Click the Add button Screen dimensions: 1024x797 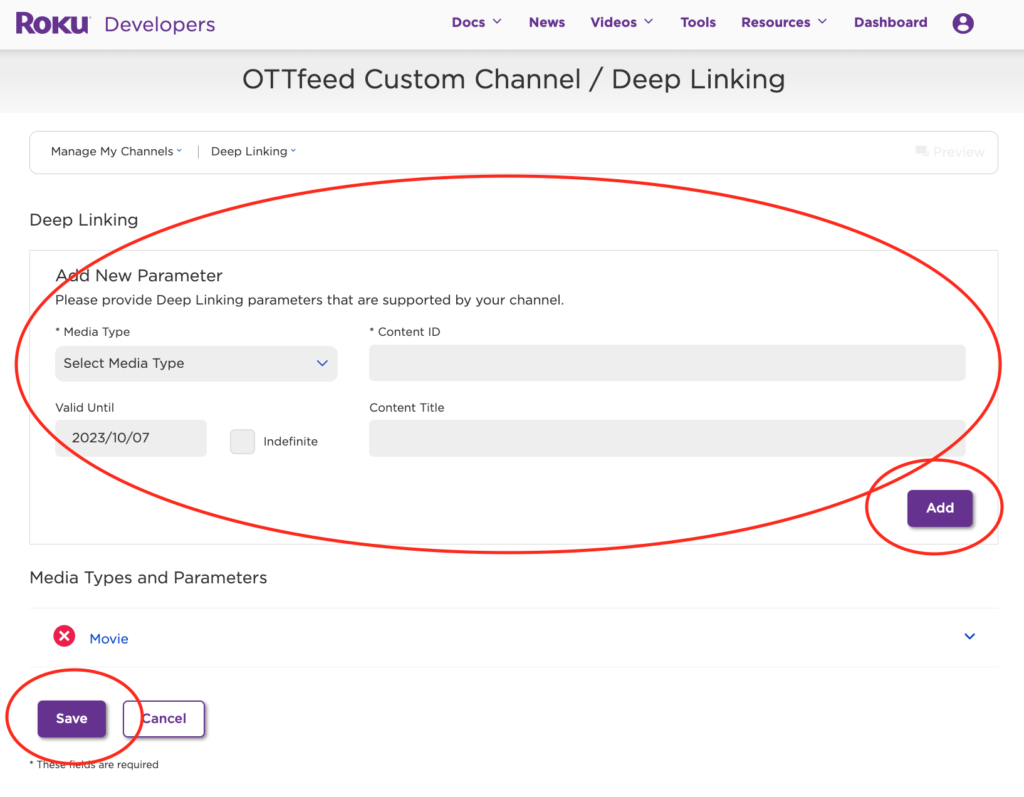point(940,508)
